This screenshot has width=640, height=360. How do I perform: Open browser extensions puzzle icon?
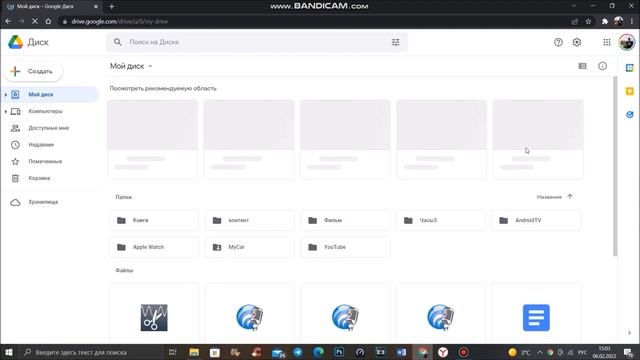[x=605, y=21]
